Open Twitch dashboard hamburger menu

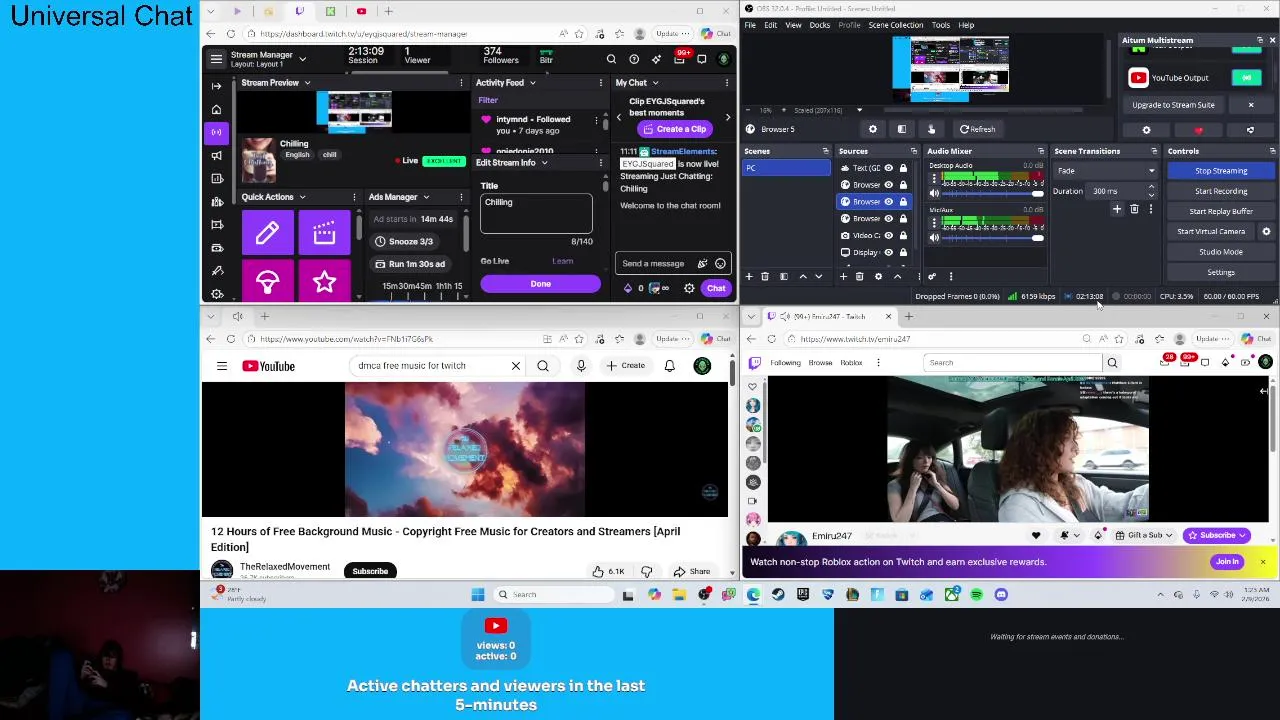point(216,59)
